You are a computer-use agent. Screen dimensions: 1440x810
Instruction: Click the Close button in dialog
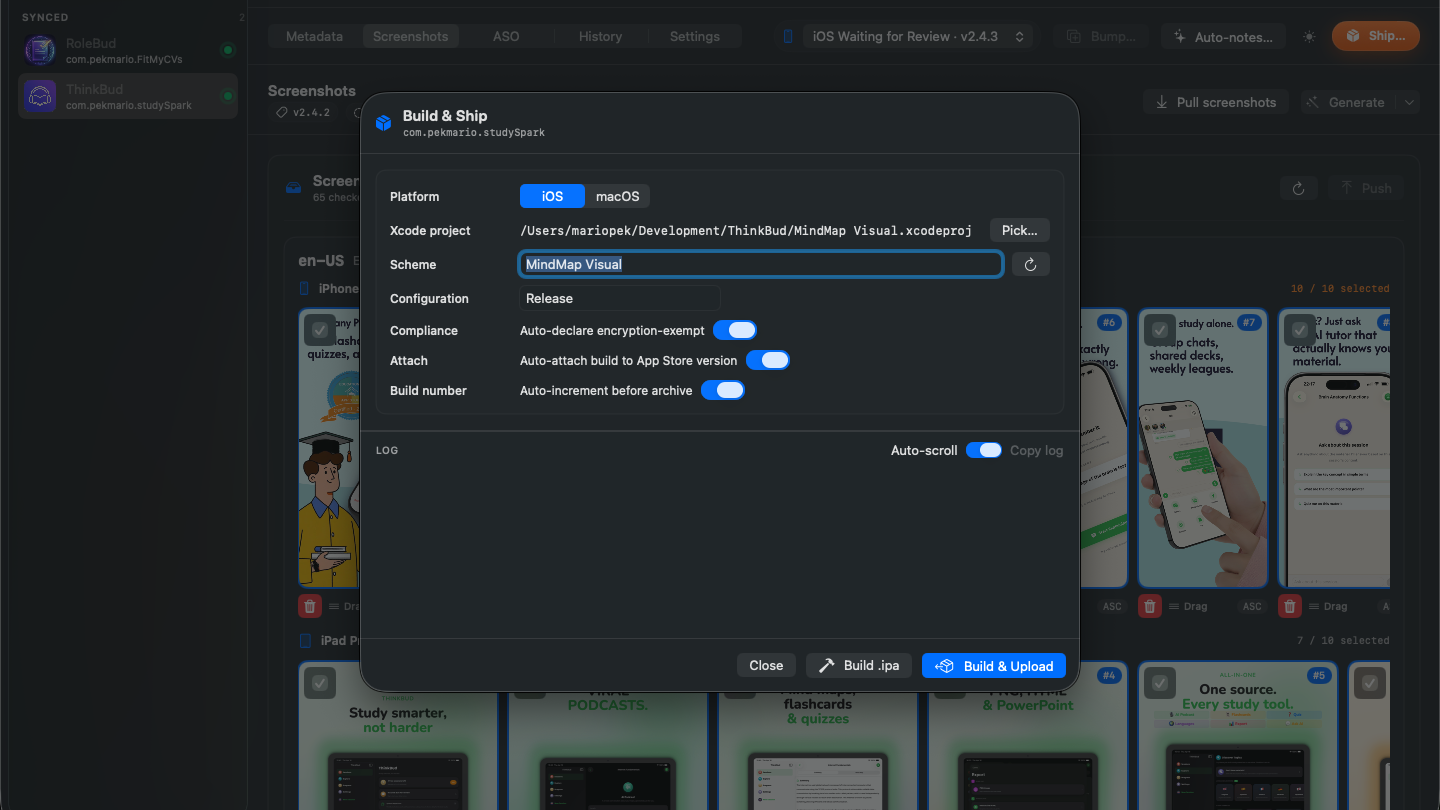pos(766,666)
